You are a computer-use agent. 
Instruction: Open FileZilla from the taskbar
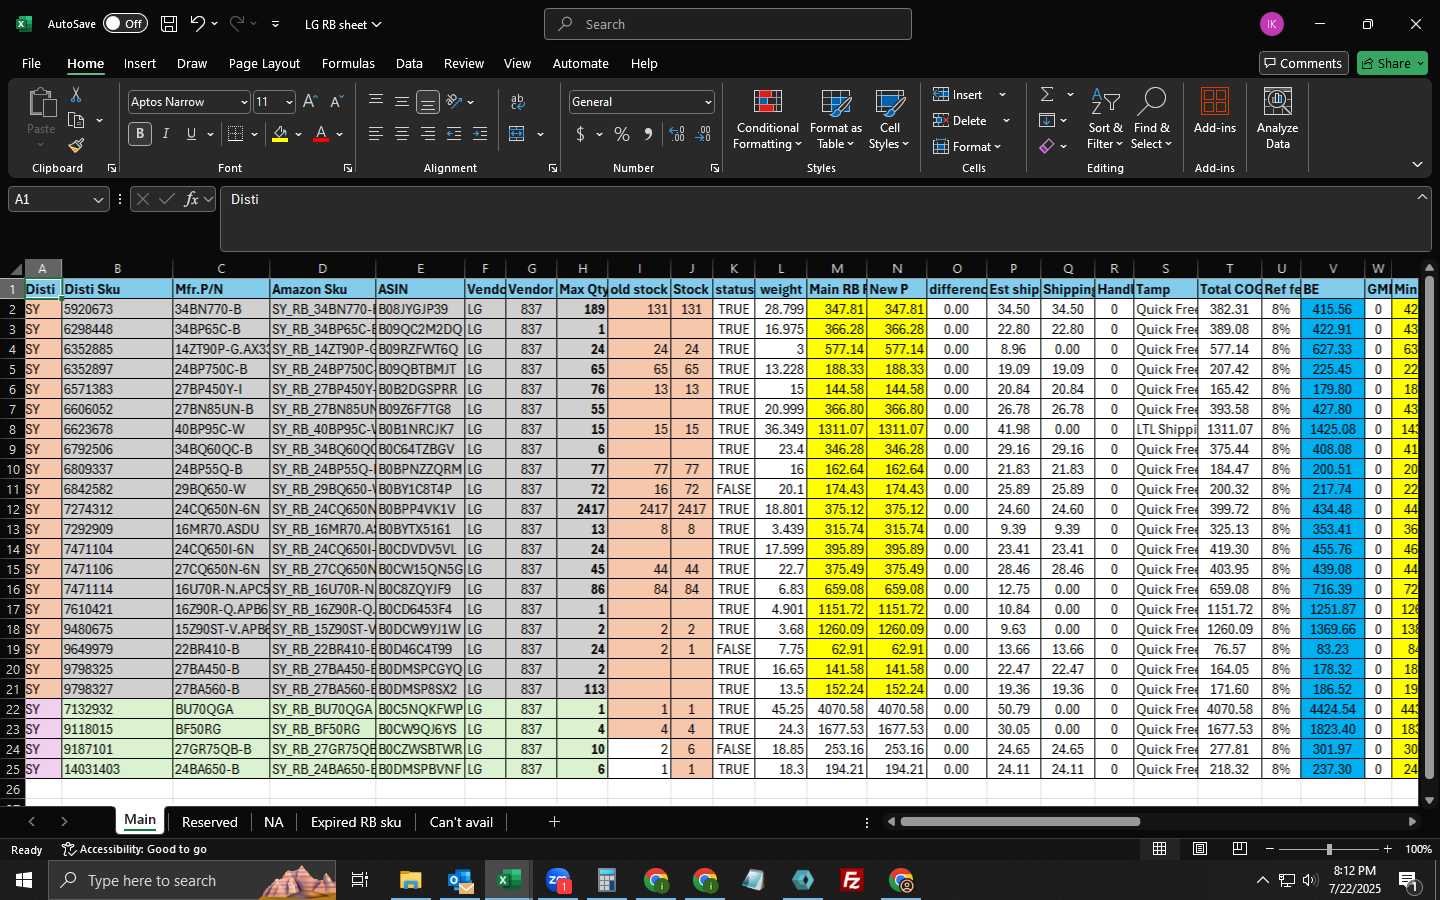coord(852,880)
